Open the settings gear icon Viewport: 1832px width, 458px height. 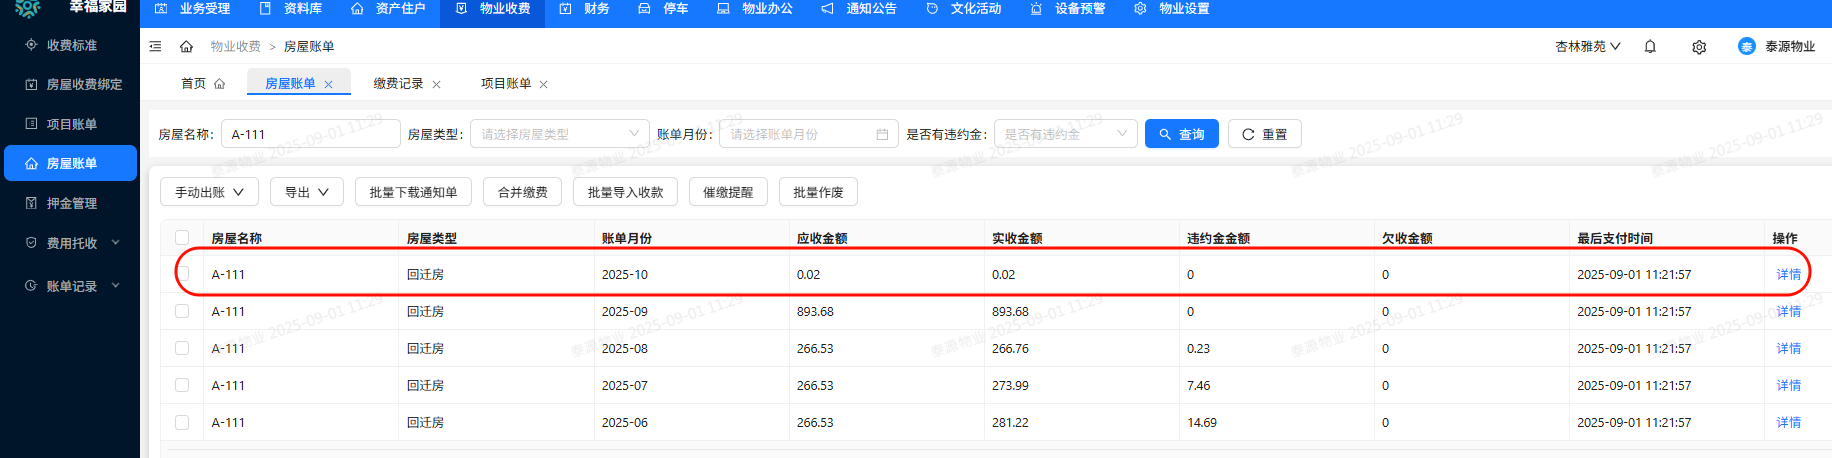[1699, 47]
